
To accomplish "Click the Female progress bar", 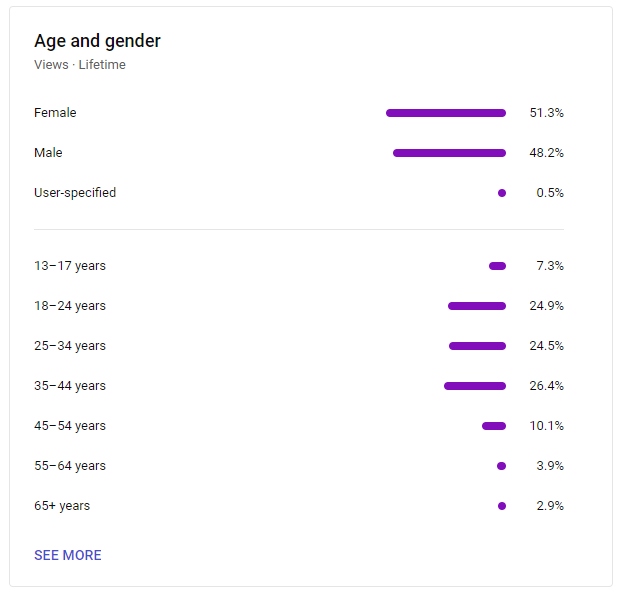I will 445,113.
